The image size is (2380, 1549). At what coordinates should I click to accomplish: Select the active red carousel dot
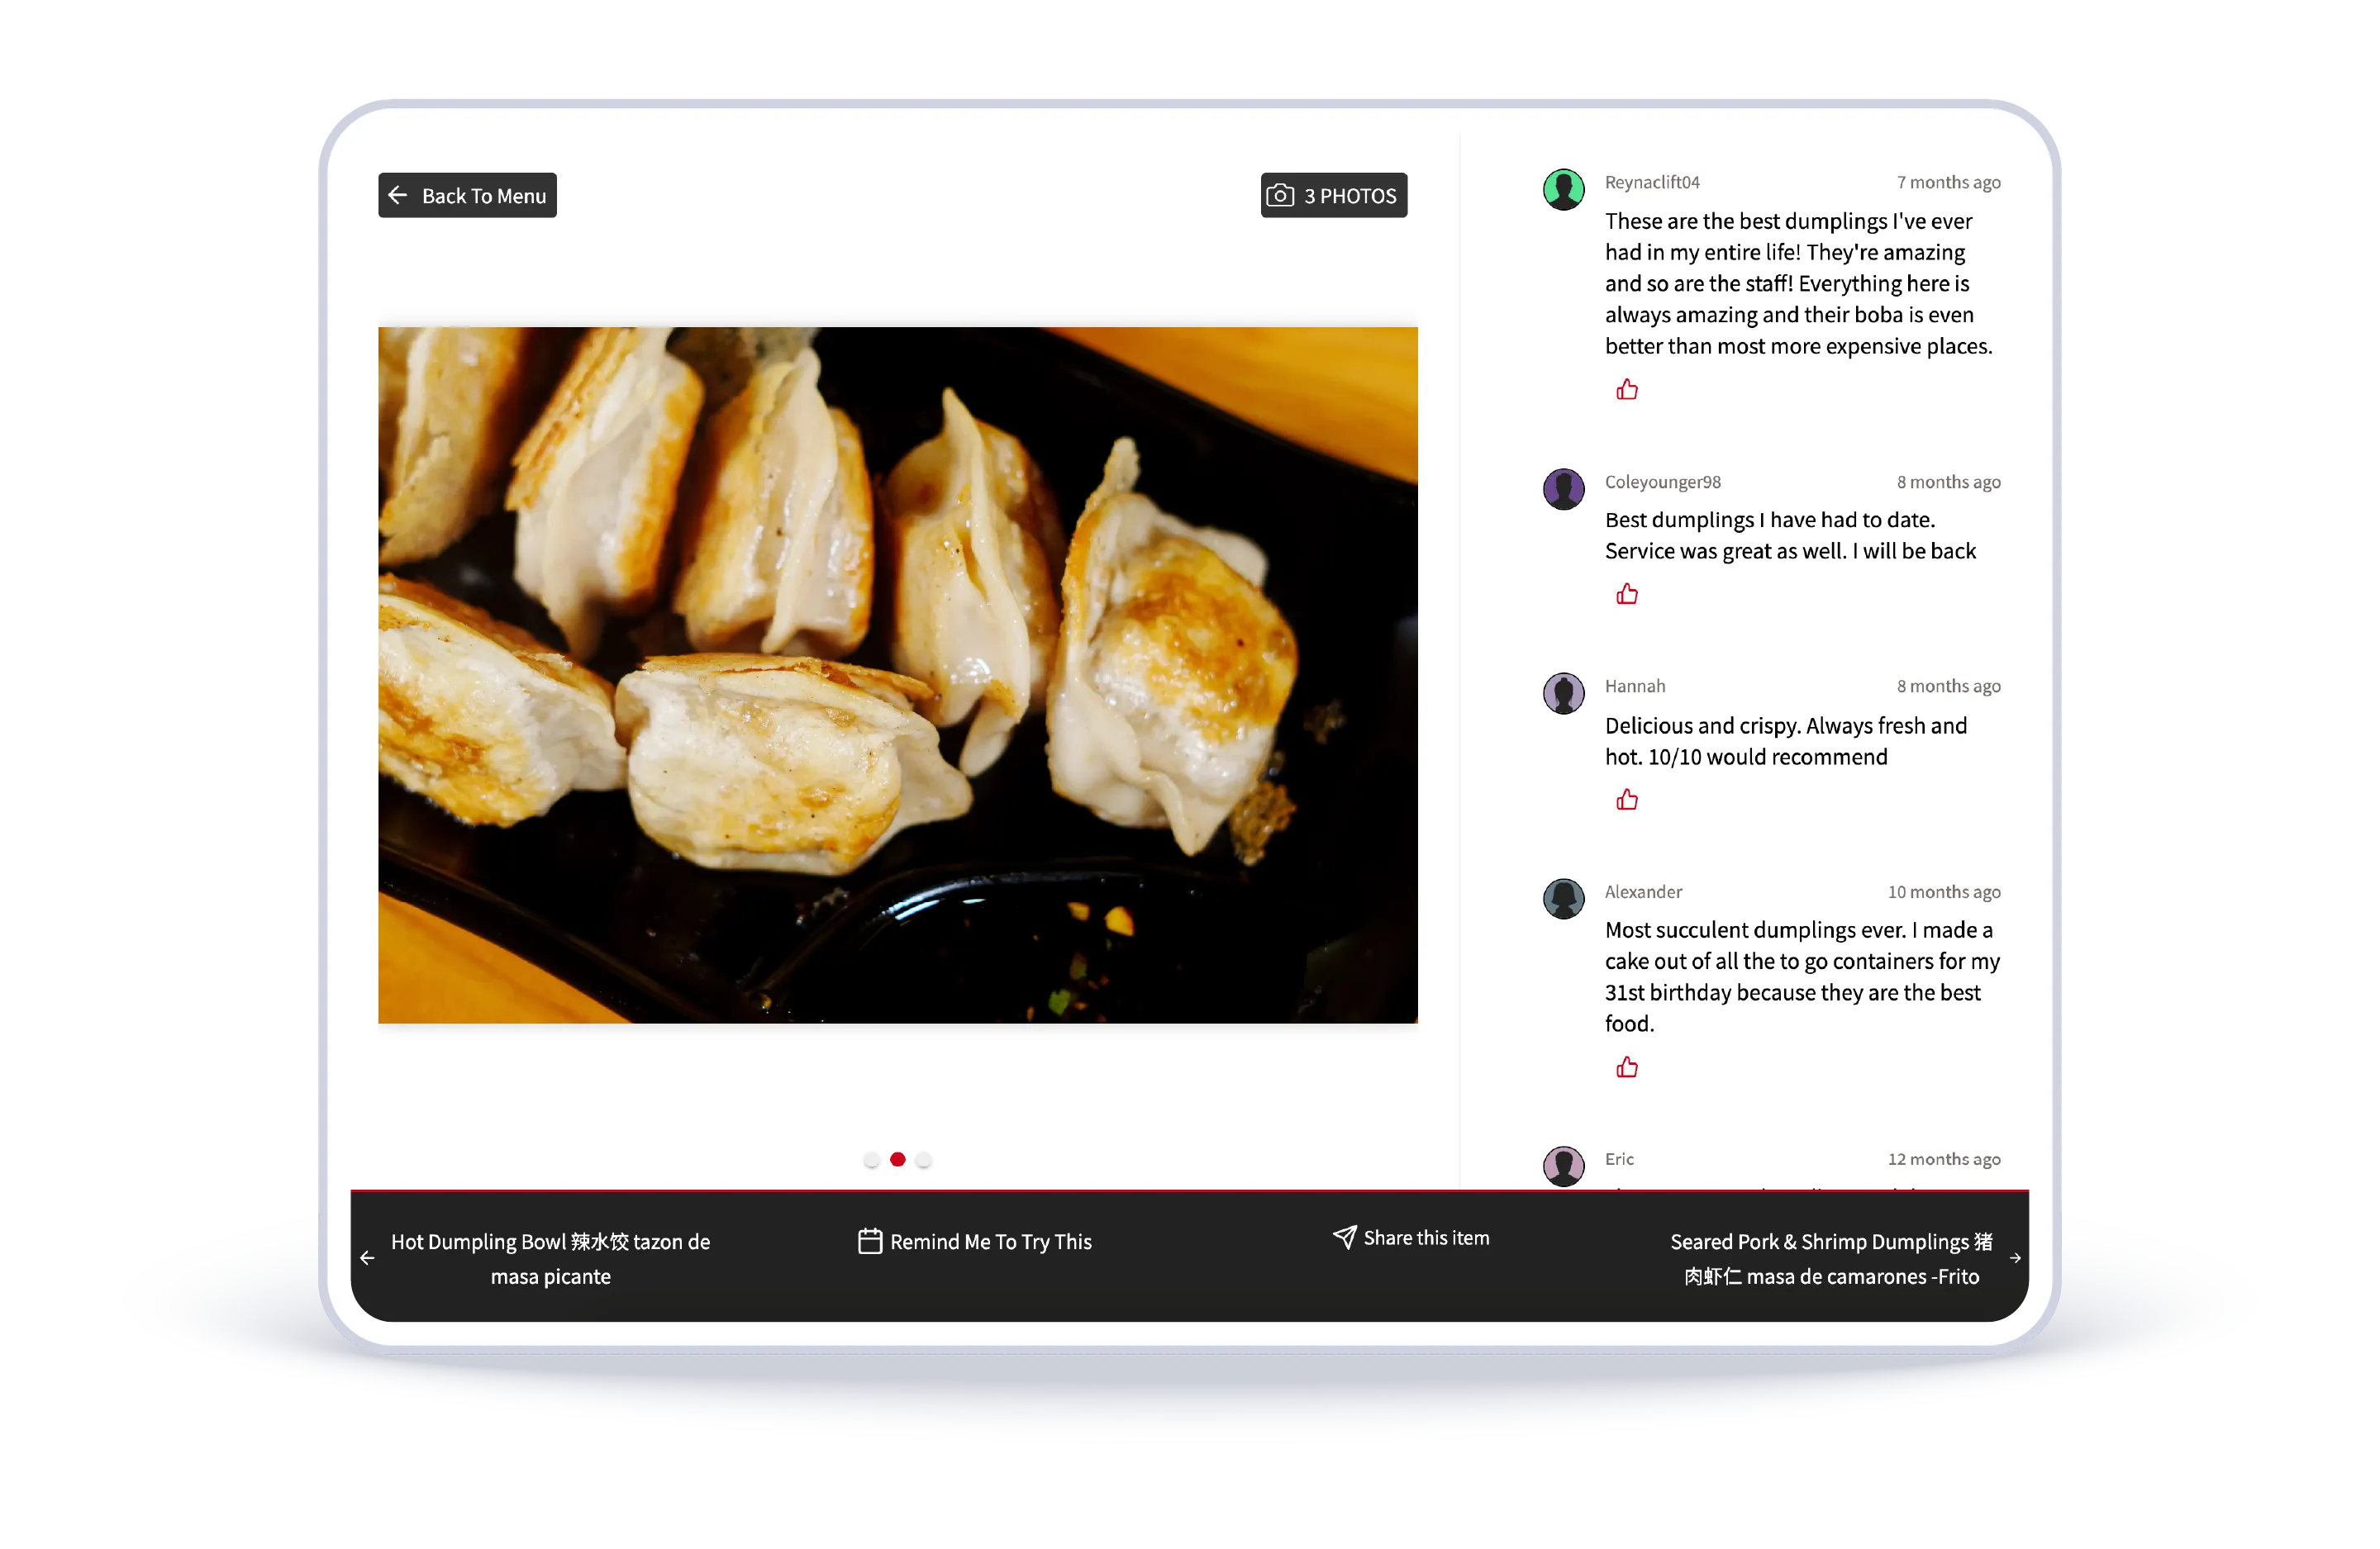click(x=898, y=1159)
